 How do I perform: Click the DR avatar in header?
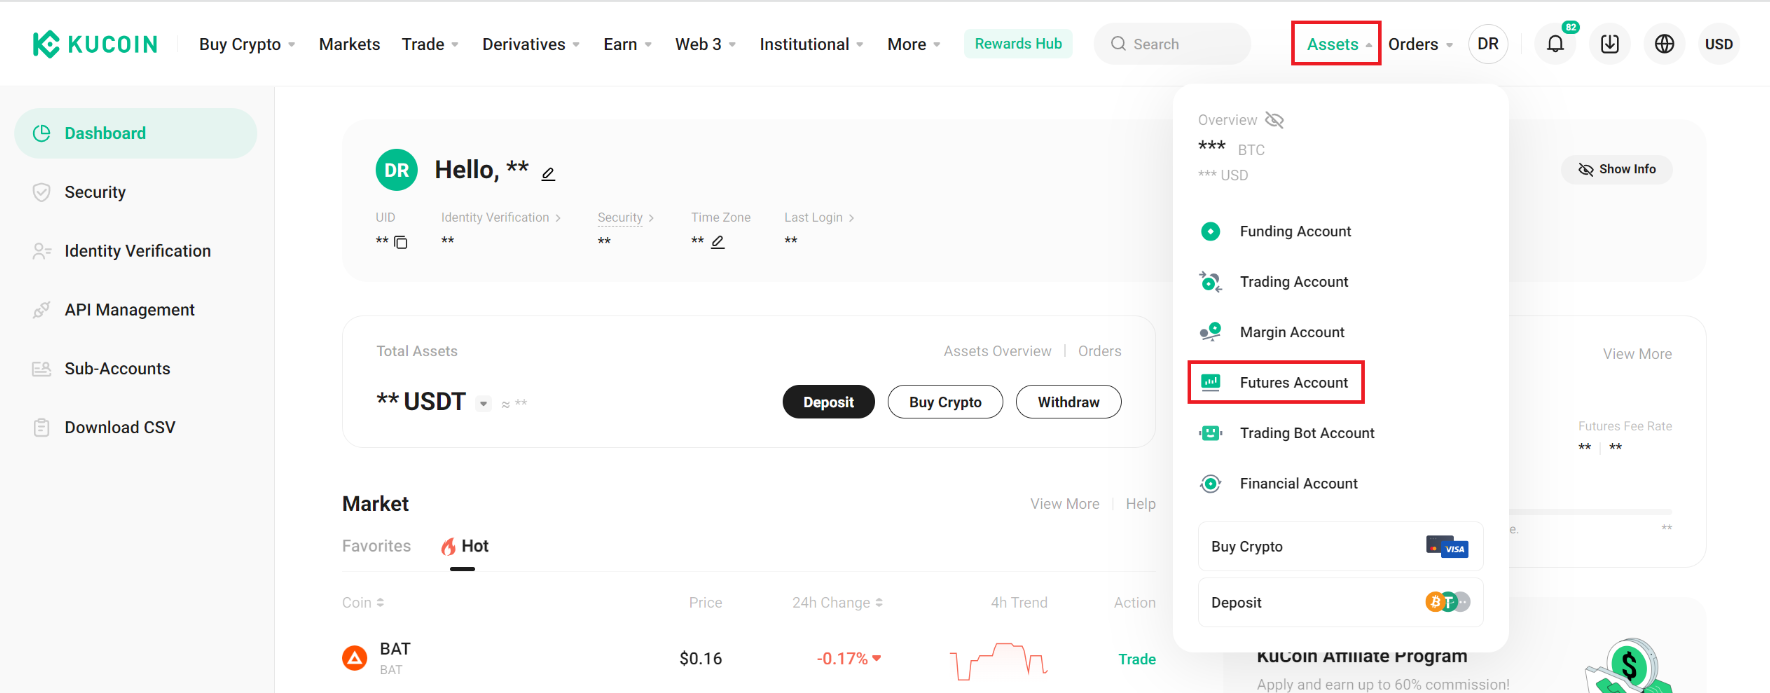[1488, 44]
